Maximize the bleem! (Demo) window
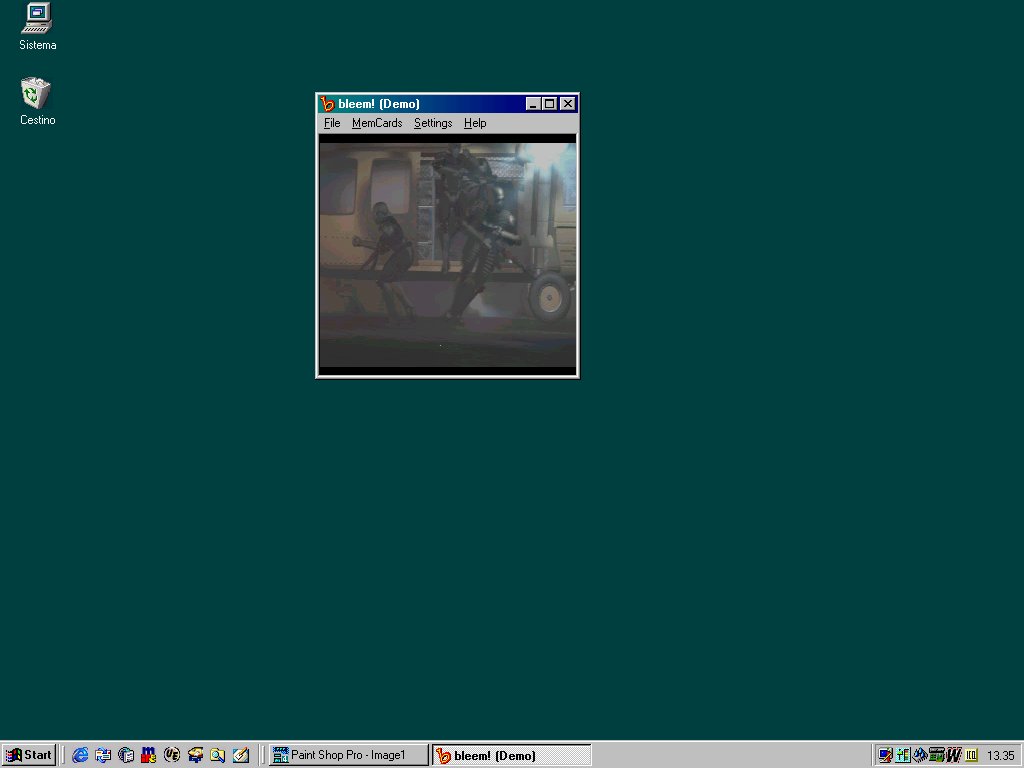The width and height of the screenshot is (1024, 768). point(550,104)
